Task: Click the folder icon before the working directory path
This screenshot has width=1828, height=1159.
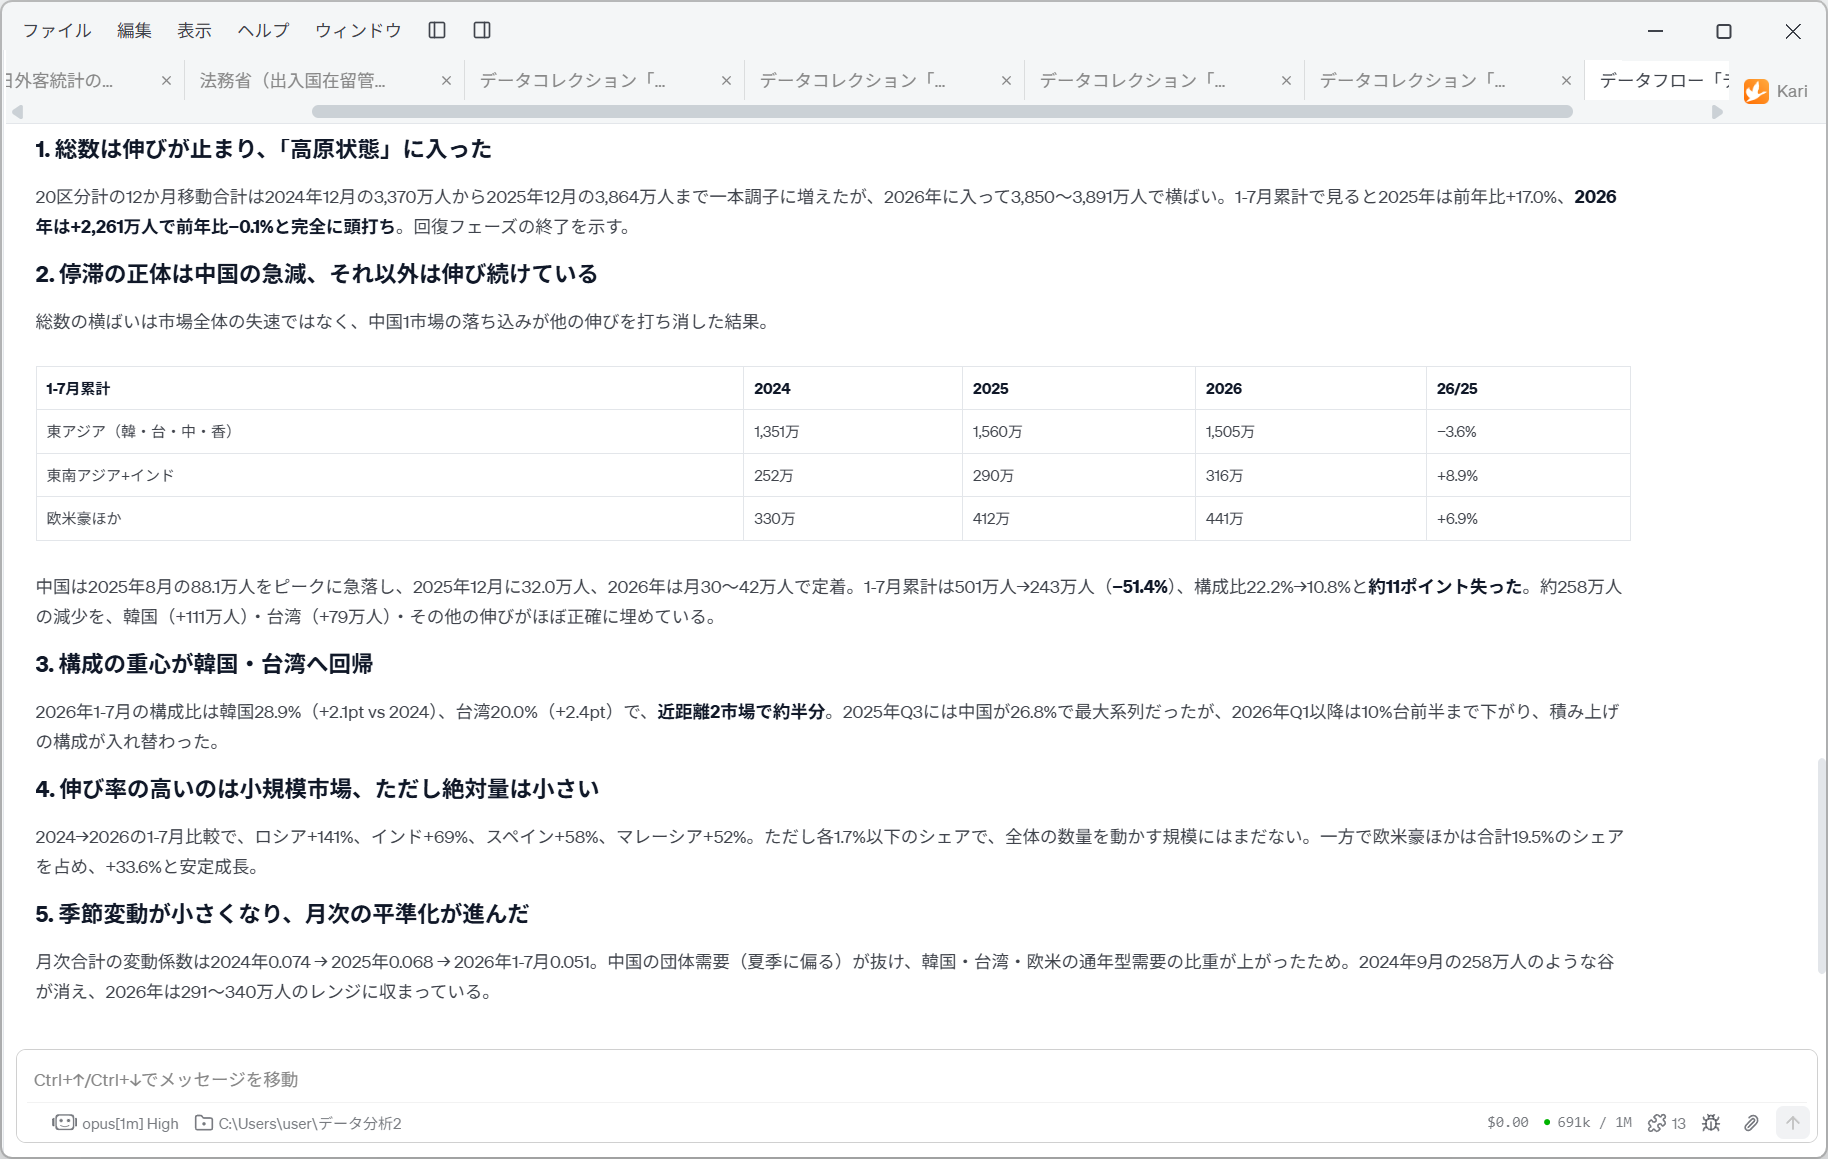Action: 204,1123
